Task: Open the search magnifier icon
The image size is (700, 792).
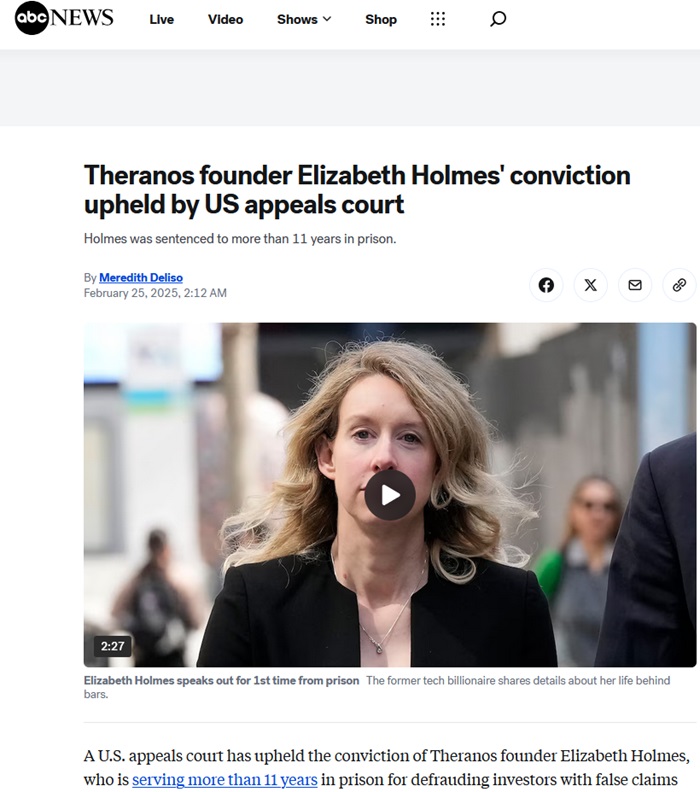Action: click(498, 19)
